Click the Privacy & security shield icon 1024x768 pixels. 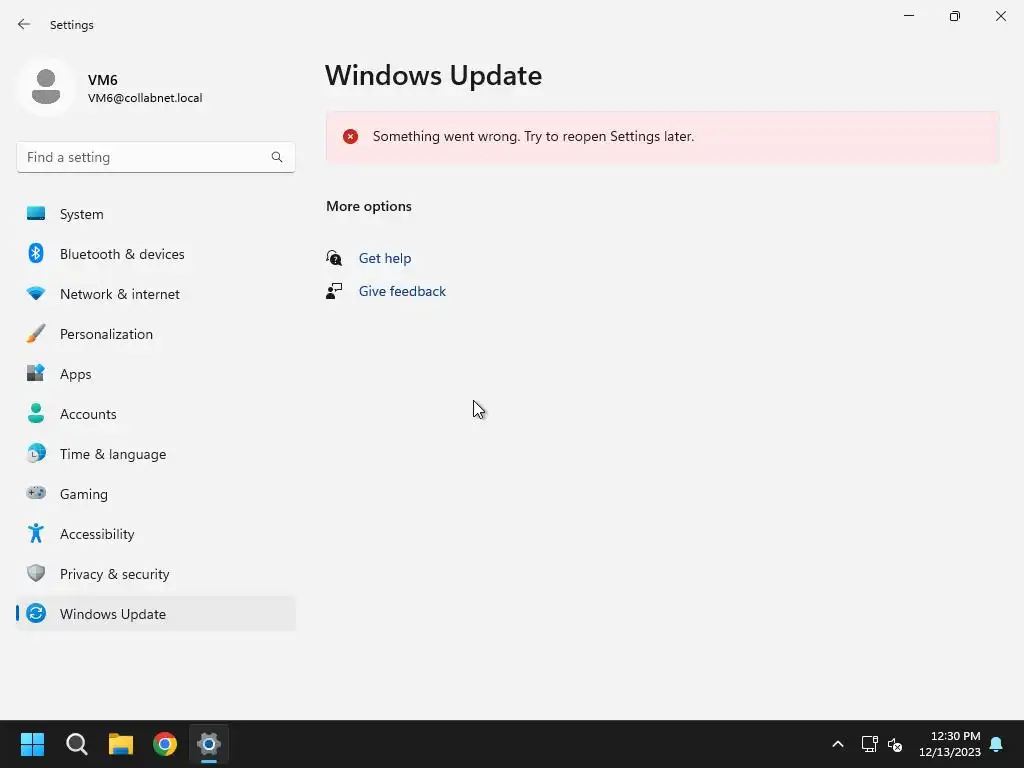[x=36, y=573]
